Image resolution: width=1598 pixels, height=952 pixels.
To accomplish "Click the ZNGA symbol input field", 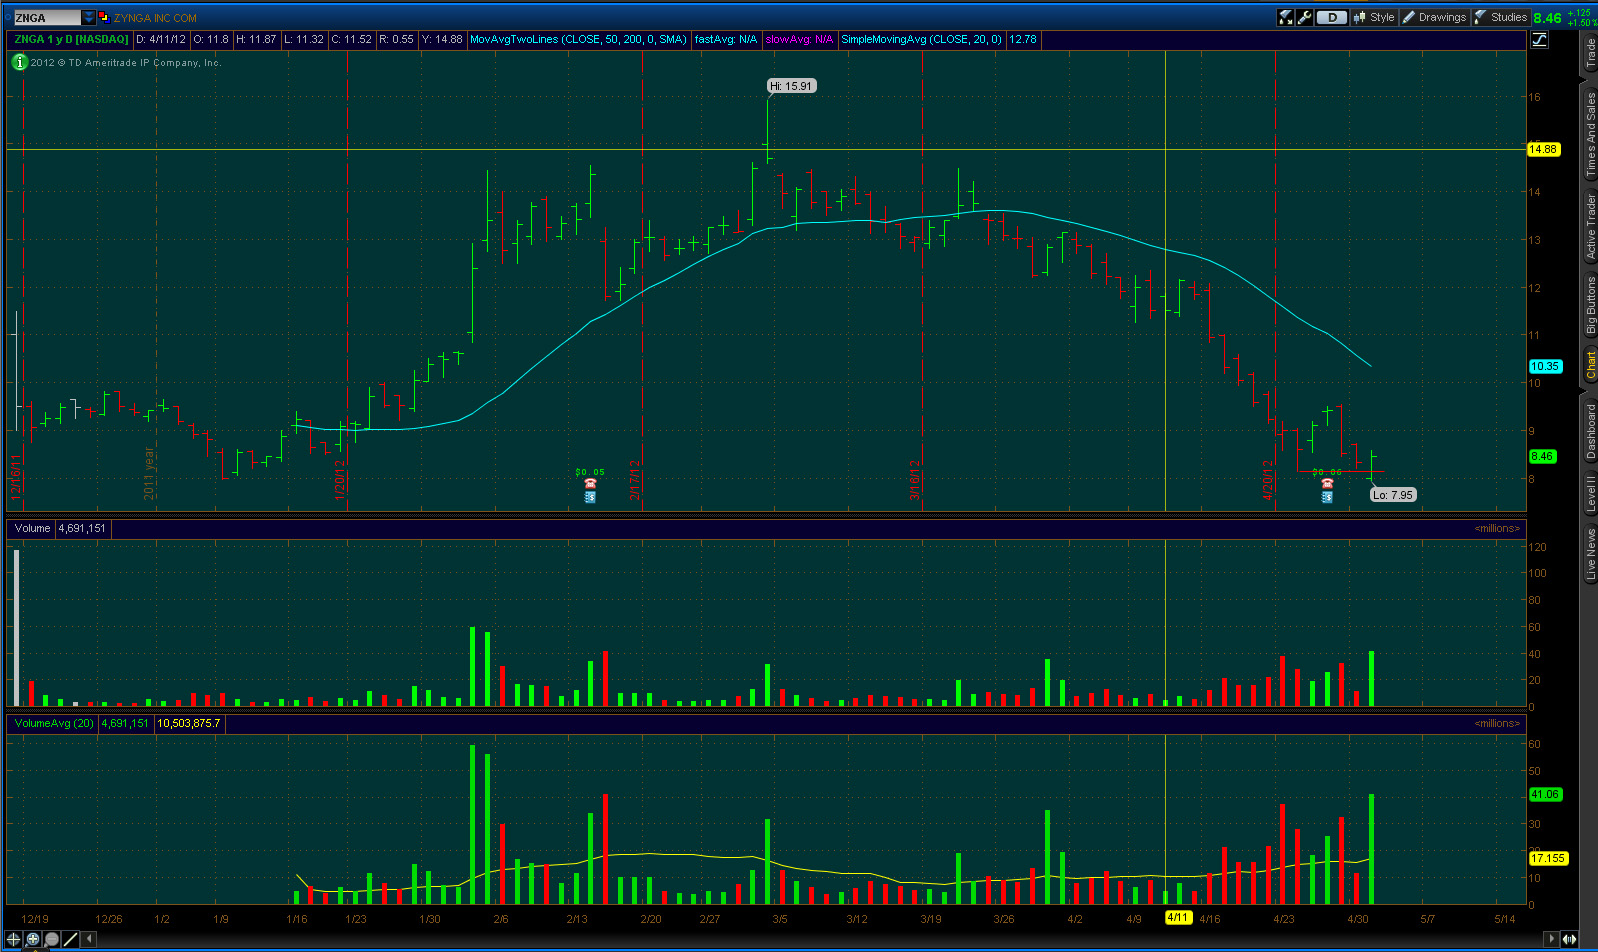I will coord(46,18).
